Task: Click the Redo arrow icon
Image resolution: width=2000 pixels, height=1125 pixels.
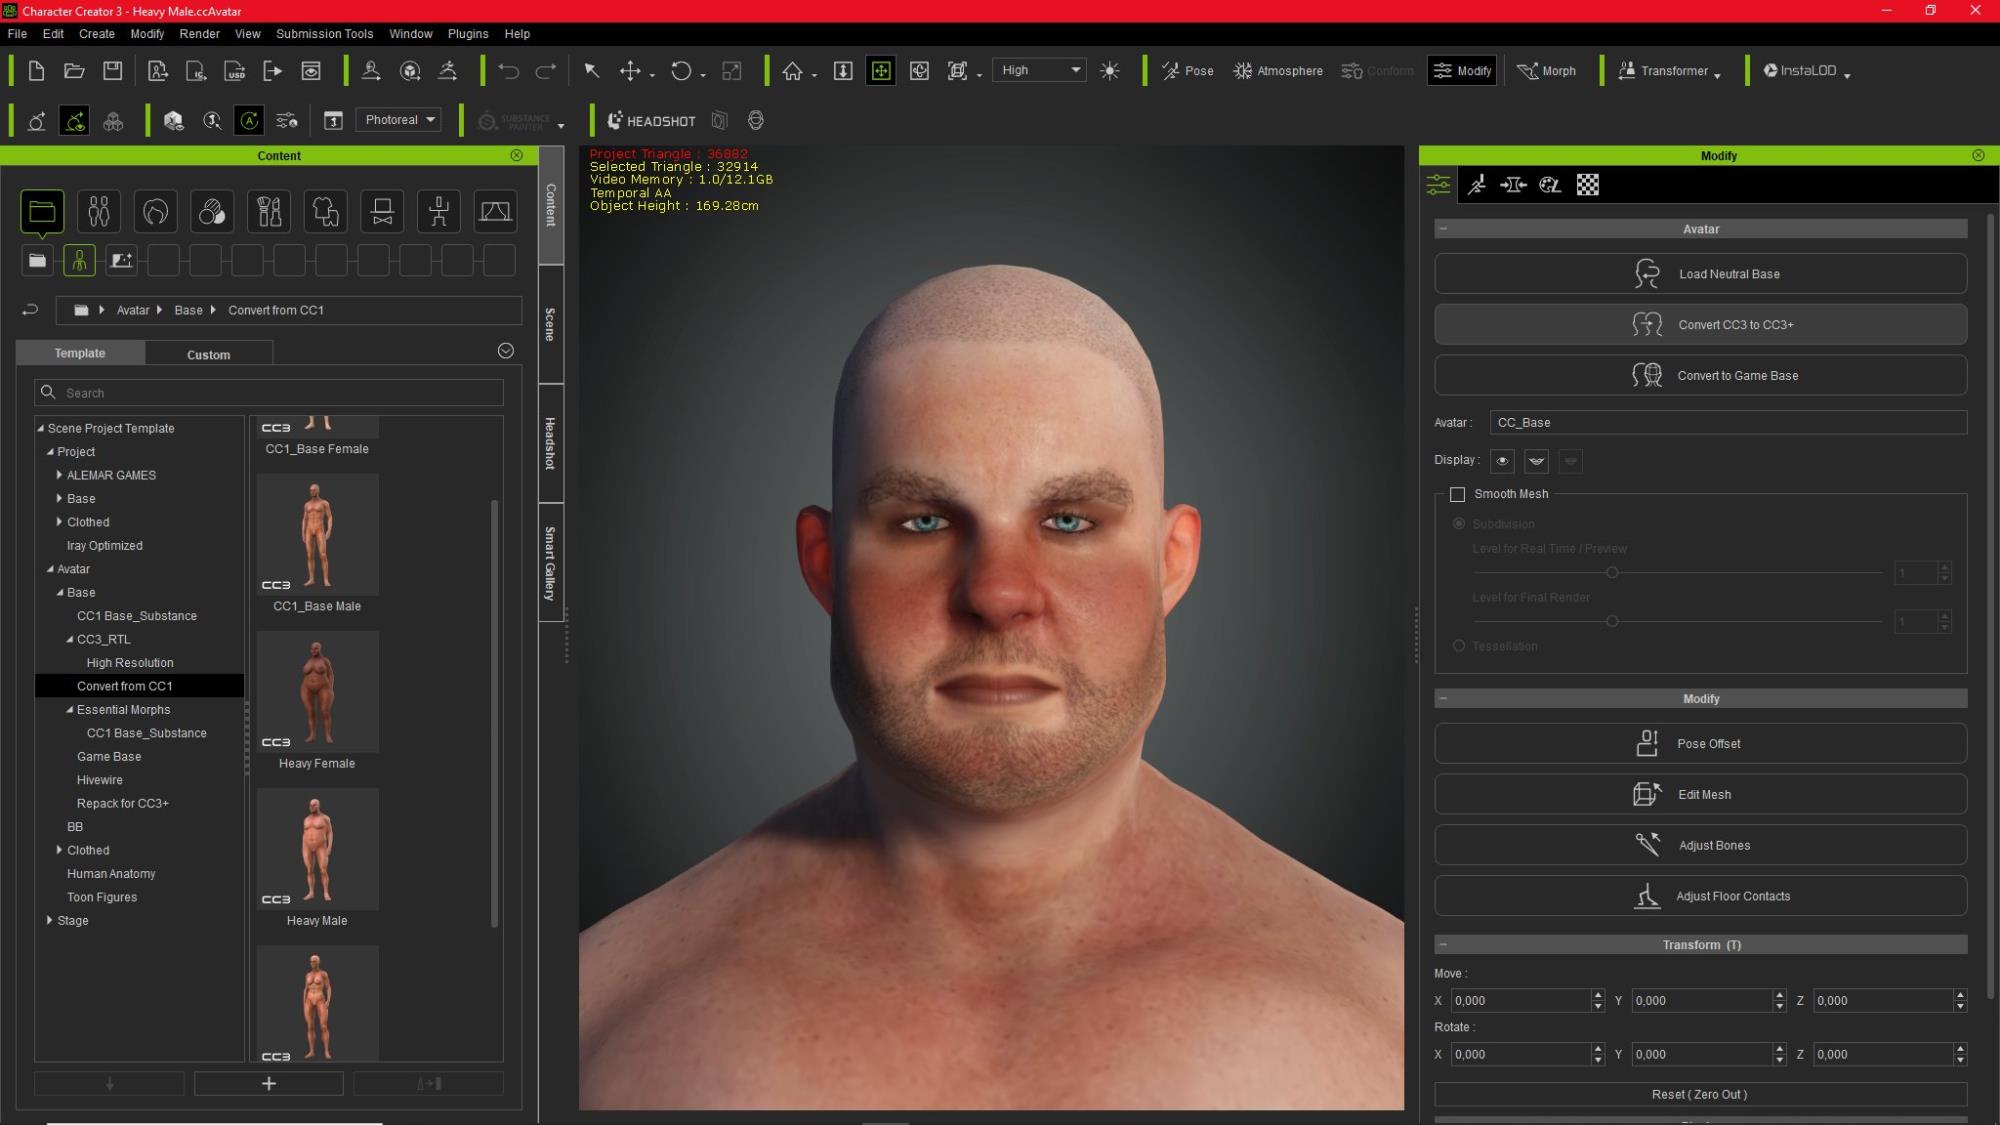Action: coord(546,71)
